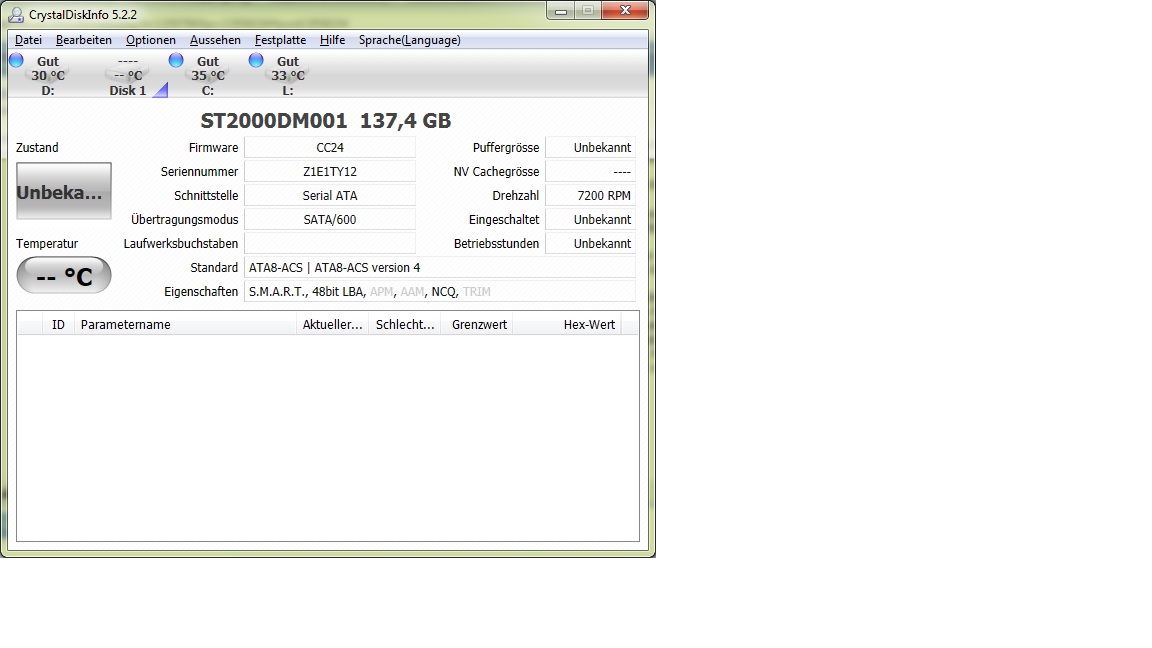Click the Aktueller... column header
Screen dimensions: 1152x648
click(333, 325)
